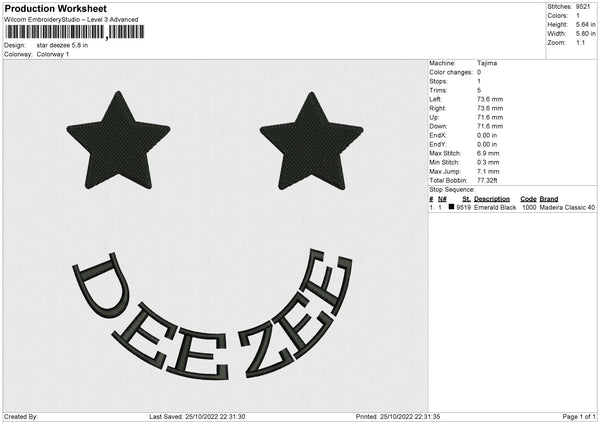Click the Width value 5.80 in
This screenshot has width=600, height=424.
[x=586, y=34]
